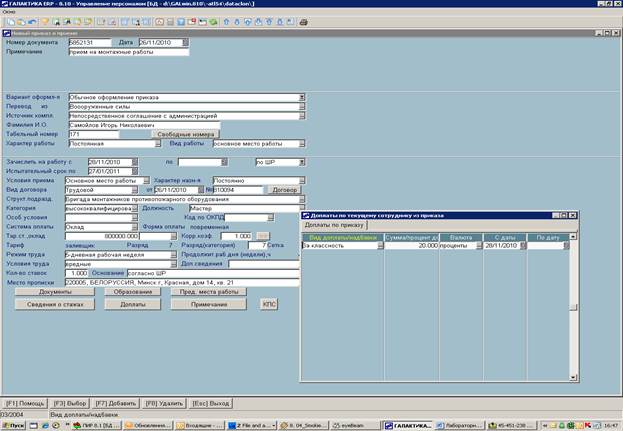Click into the Номер документа field

tap(89, 42)
